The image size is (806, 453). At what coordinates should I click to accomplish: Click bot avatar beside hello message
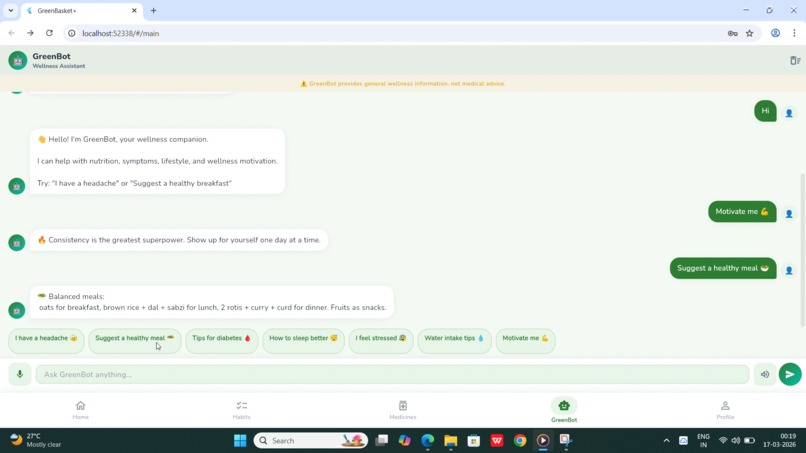point(16,186)
